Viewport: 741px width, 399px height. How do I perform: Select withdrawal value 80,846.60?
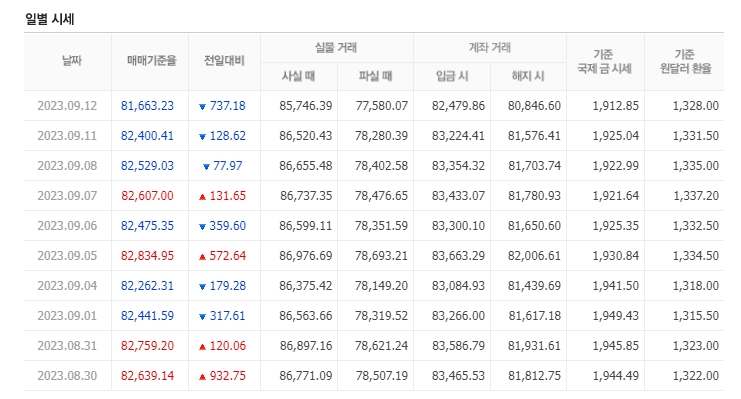pos(534,105)
